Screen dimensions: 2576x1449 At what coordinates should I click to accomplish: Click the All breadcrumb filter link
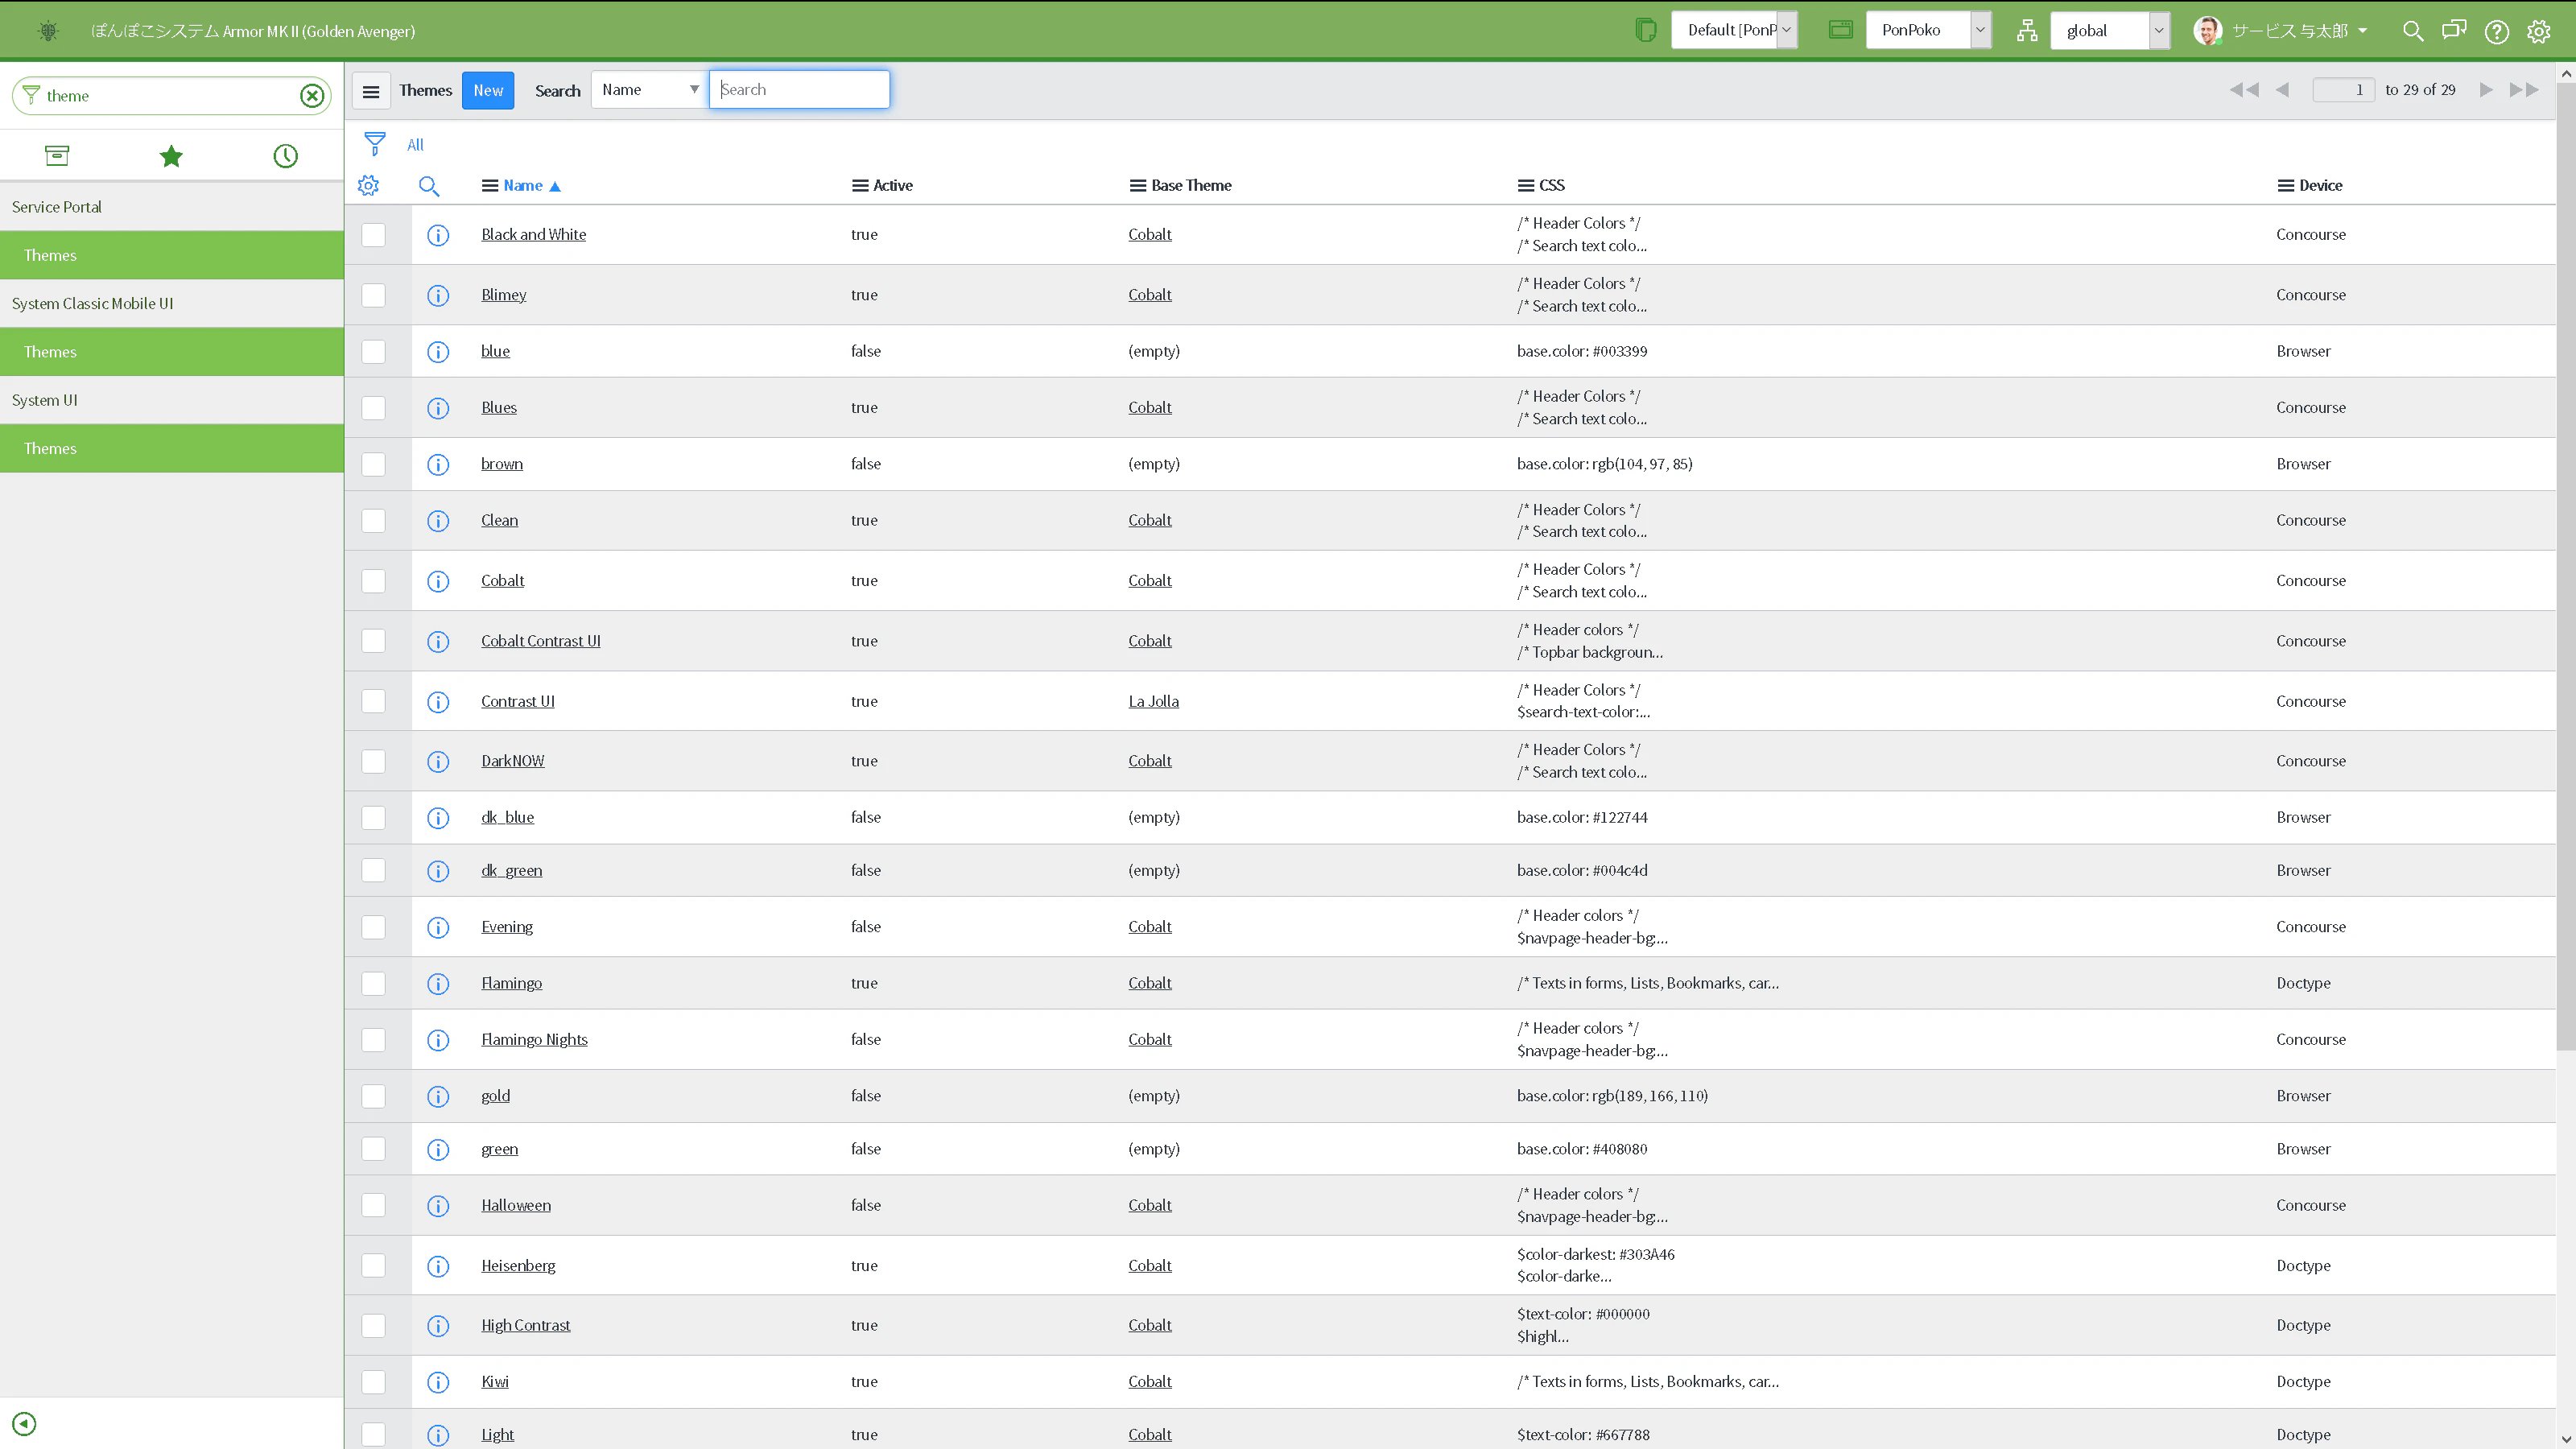(415, 145)
